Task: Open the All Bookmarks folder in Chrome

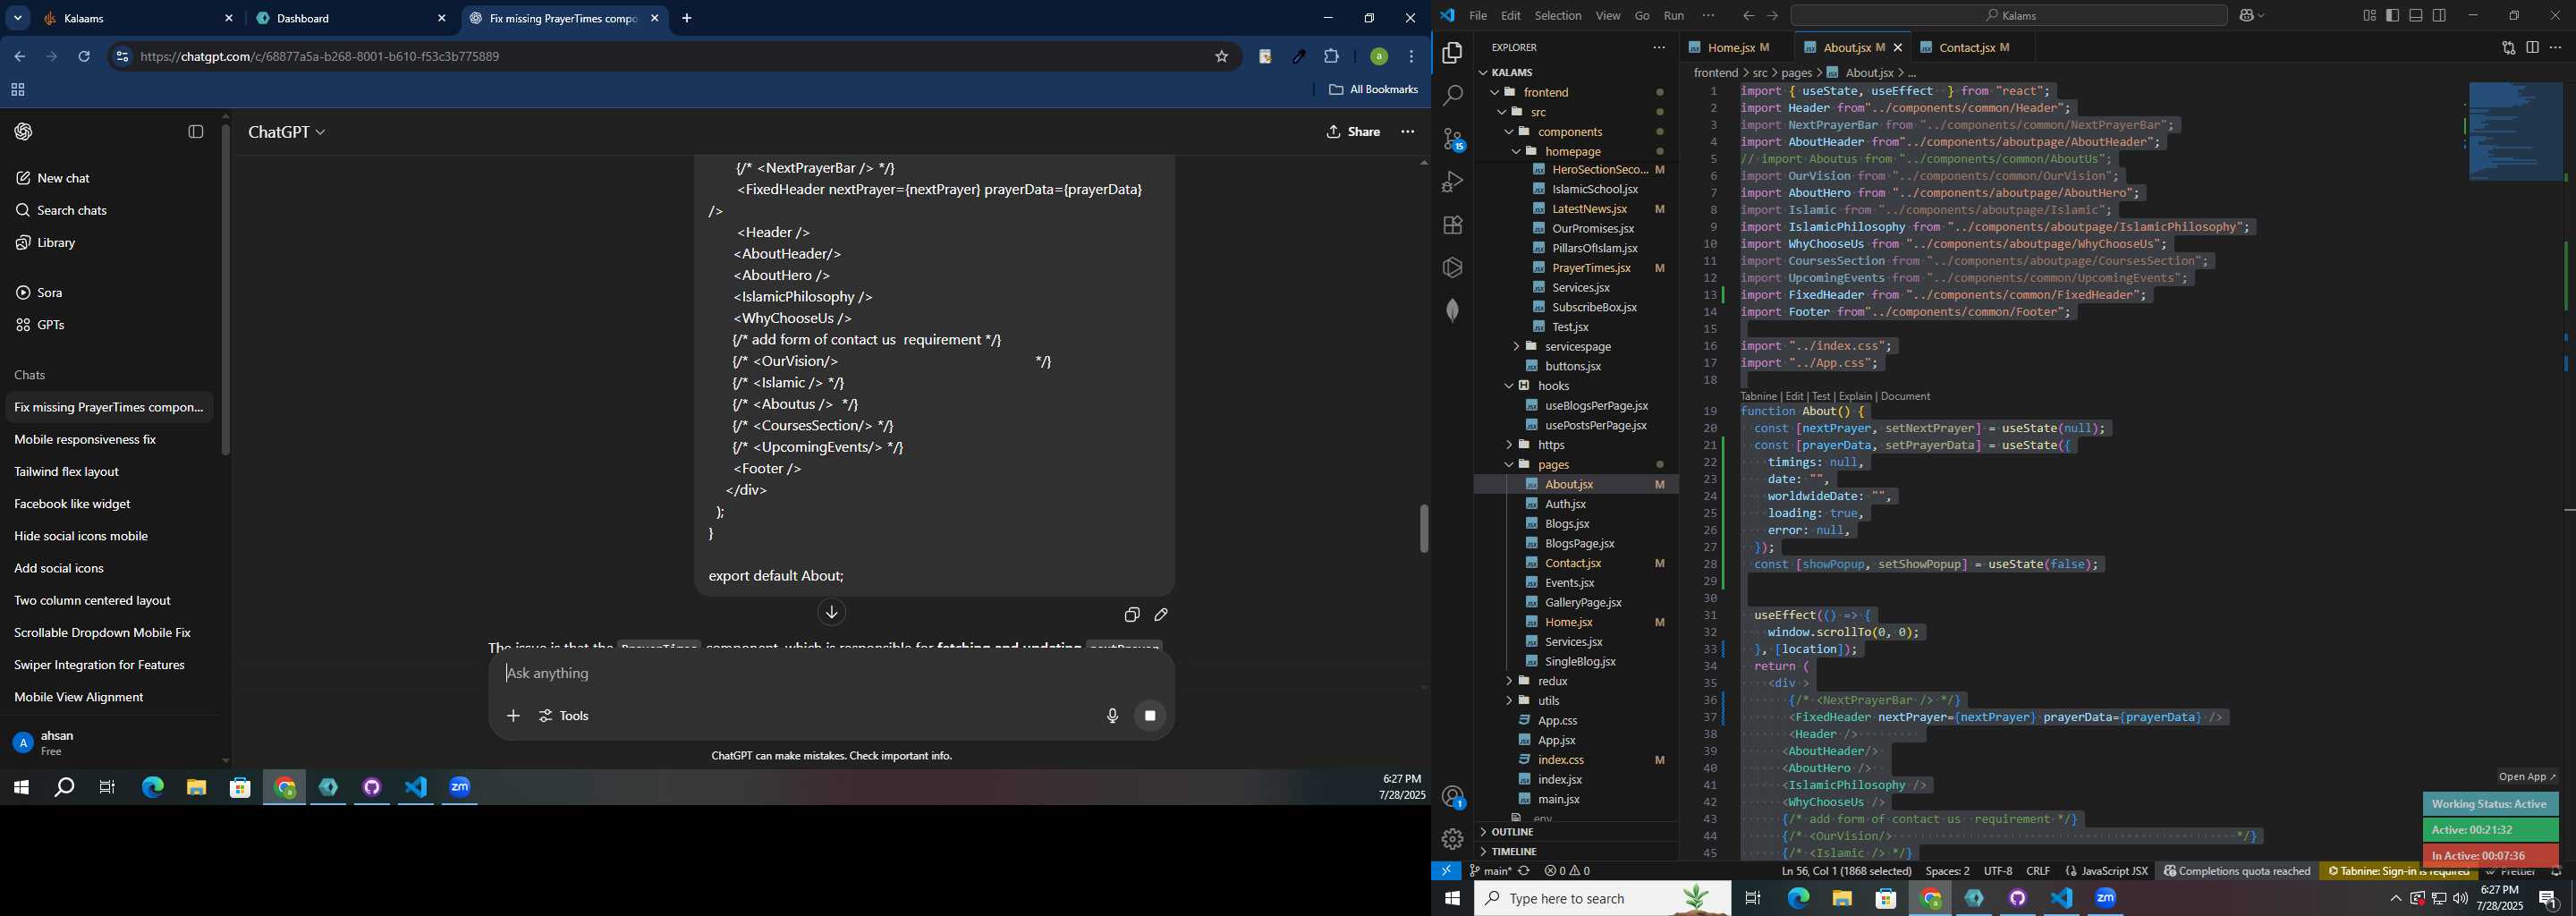Action: (x=1374, y=90)
